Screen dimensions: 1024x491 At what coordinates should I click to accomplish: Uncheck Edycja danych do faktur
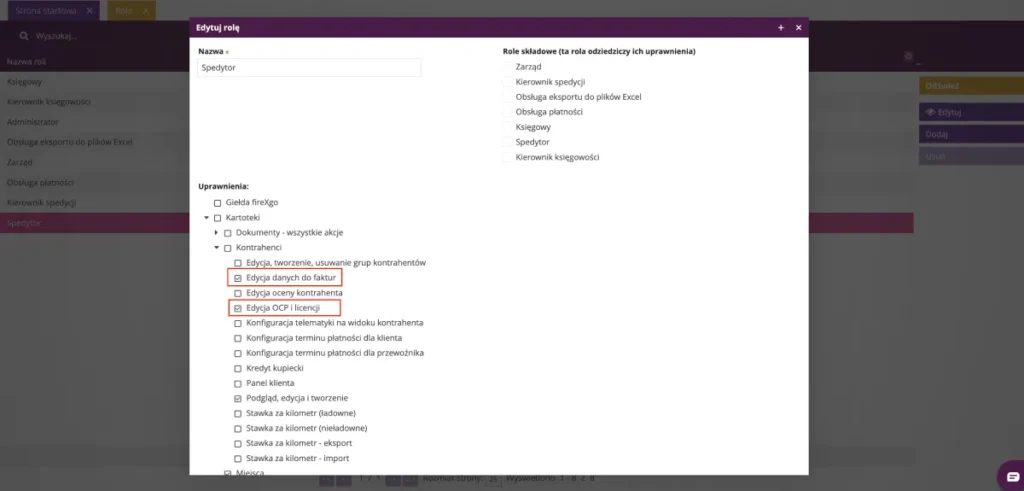(x=238, y=278)
